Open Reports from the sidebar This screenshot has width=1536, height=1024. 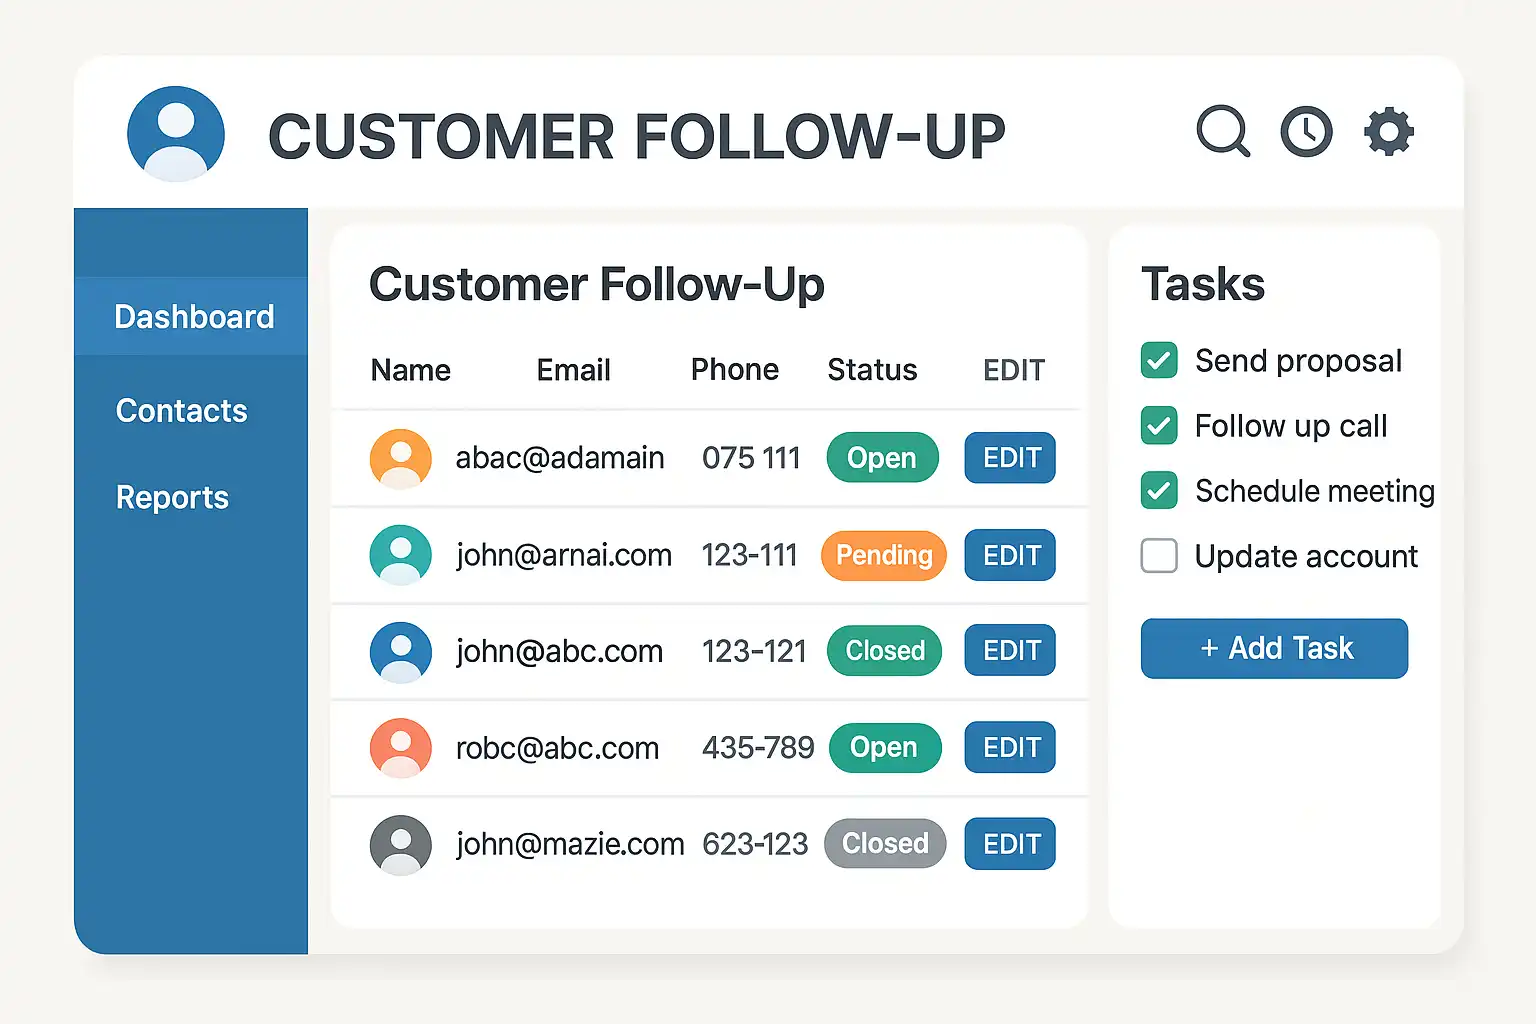172,498
